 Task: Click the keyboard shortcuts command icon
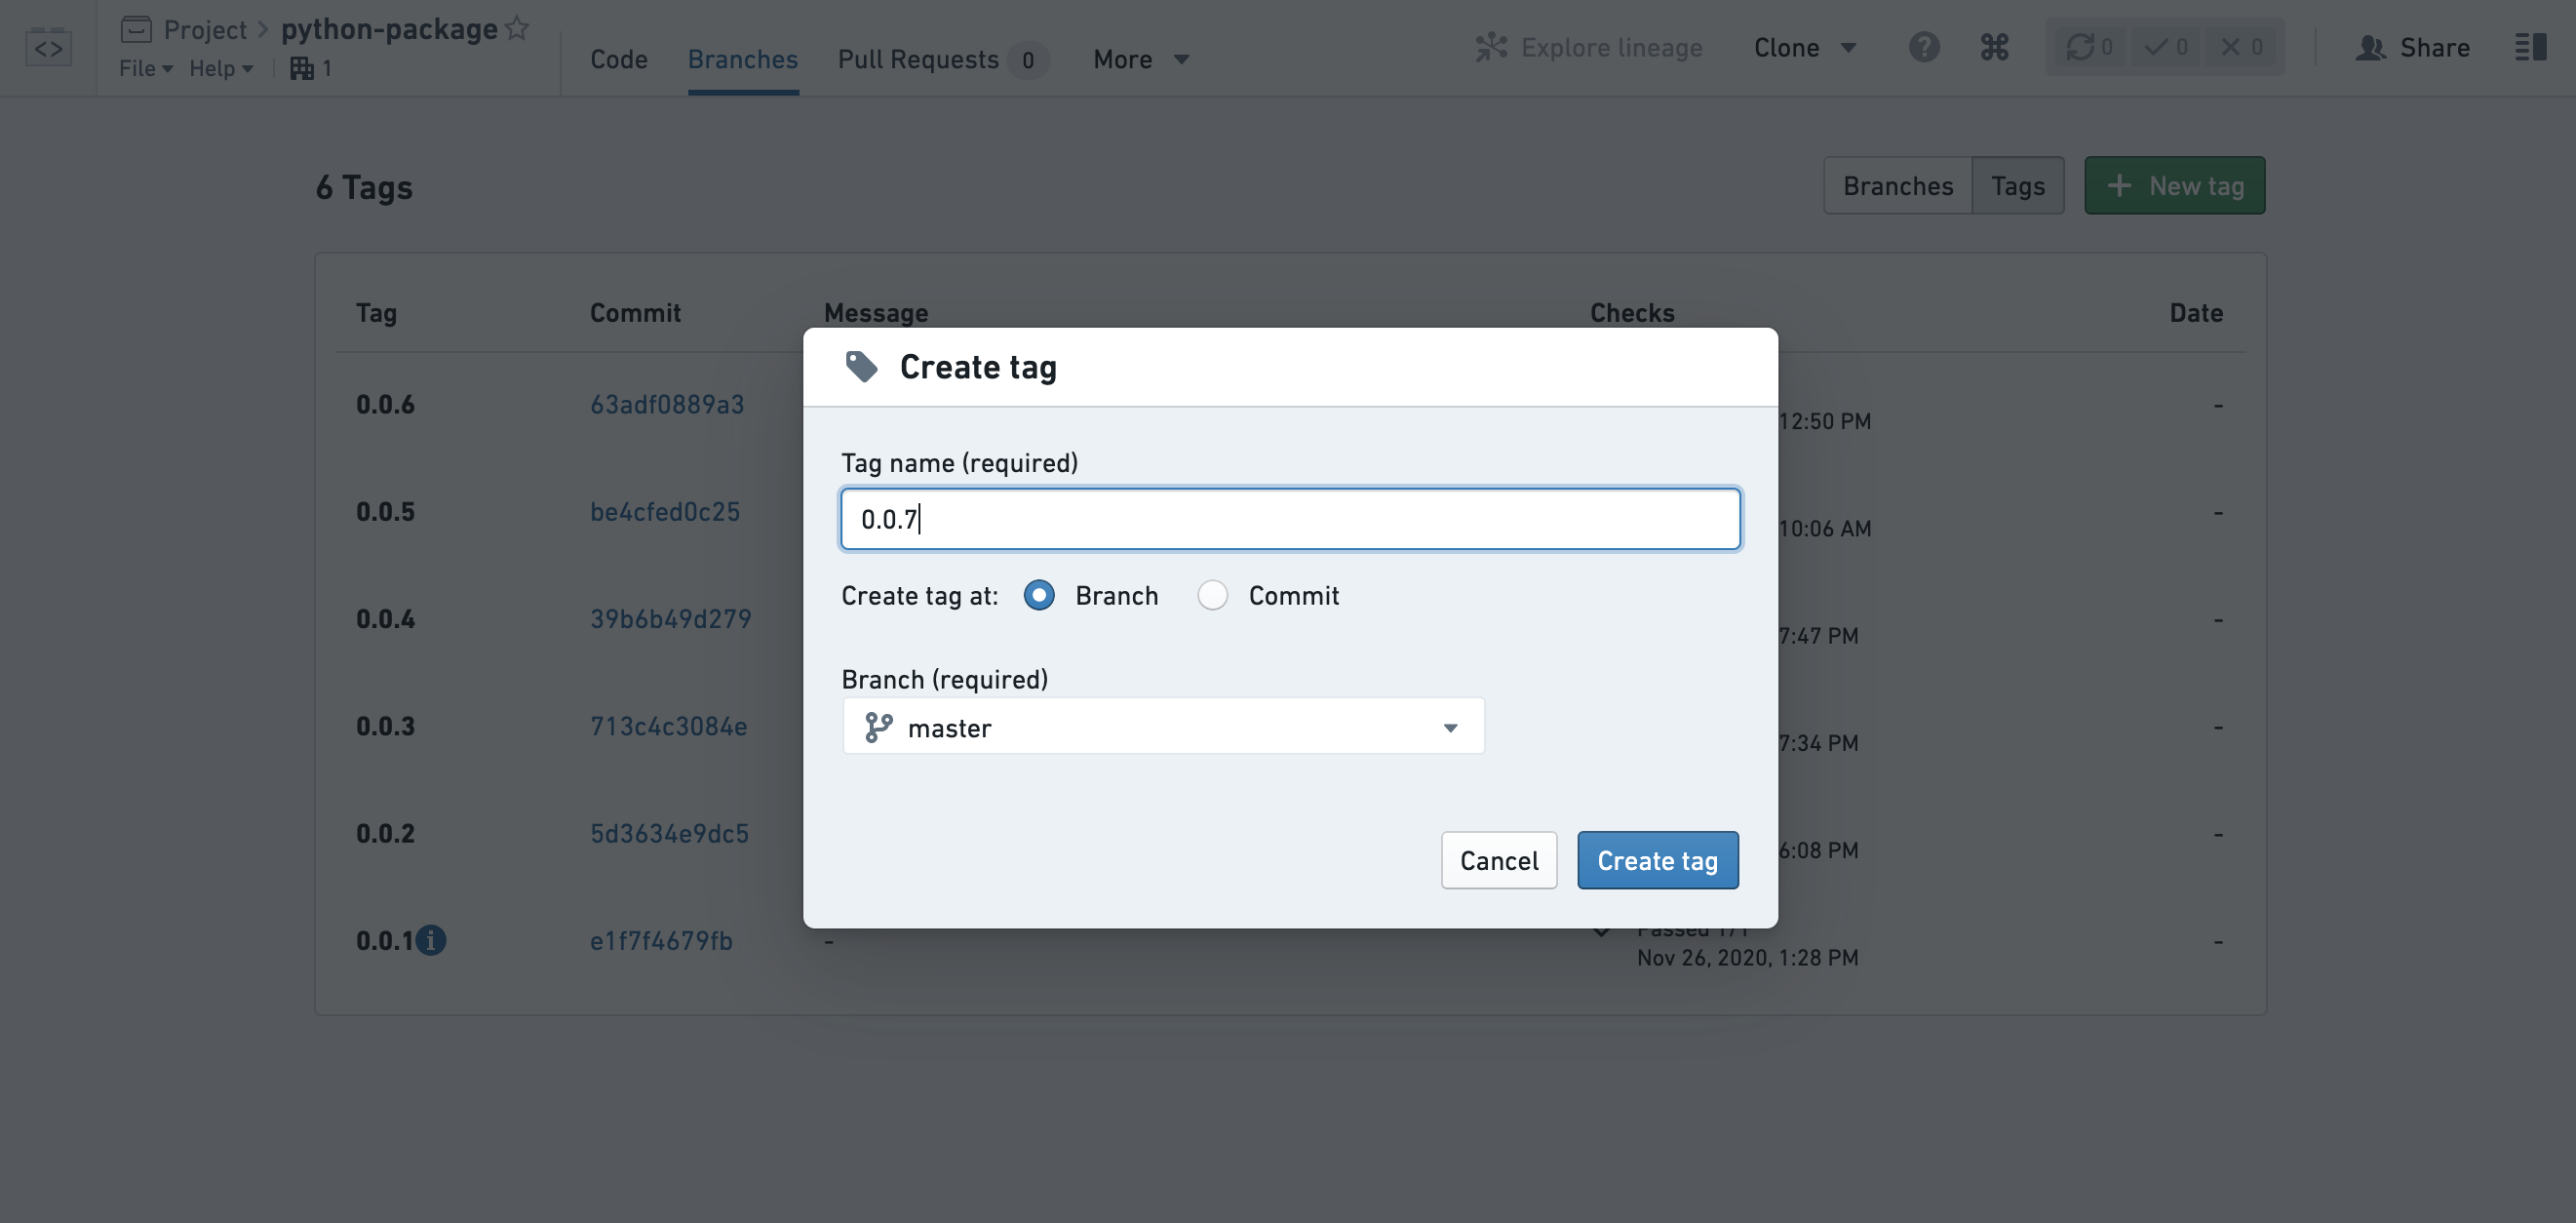(1994, 47)
